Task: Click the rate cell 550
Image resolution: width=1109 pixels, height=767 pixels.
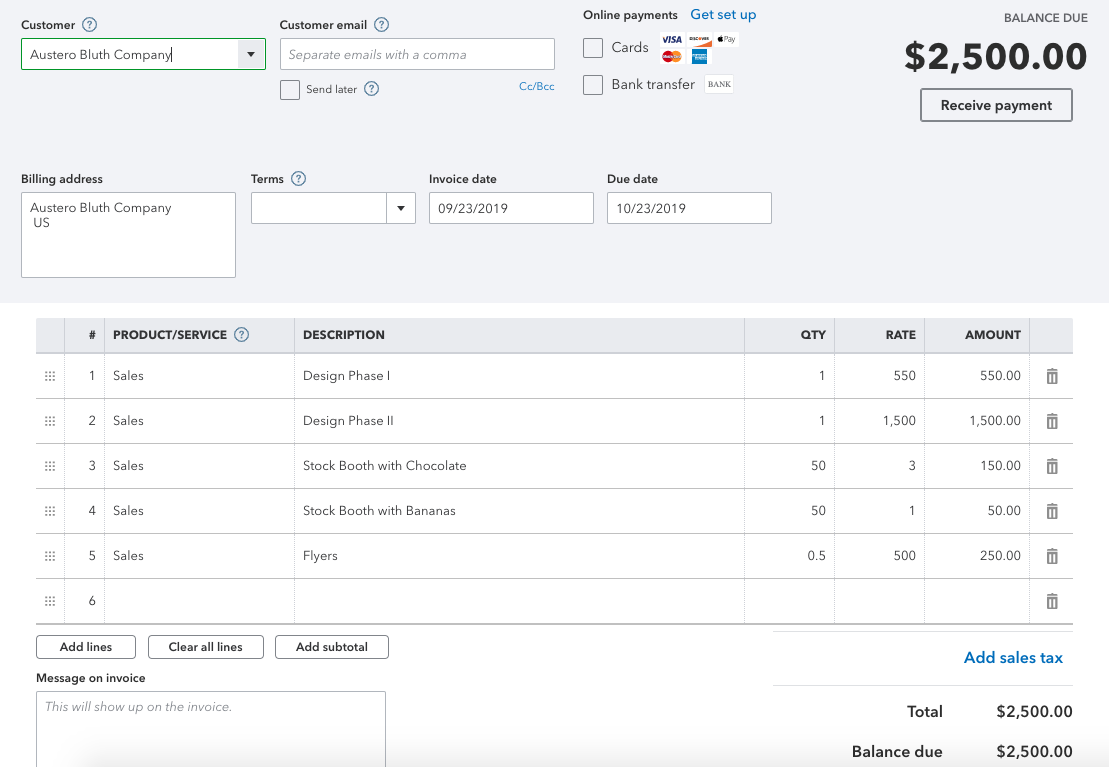Action: pos(880,376)
